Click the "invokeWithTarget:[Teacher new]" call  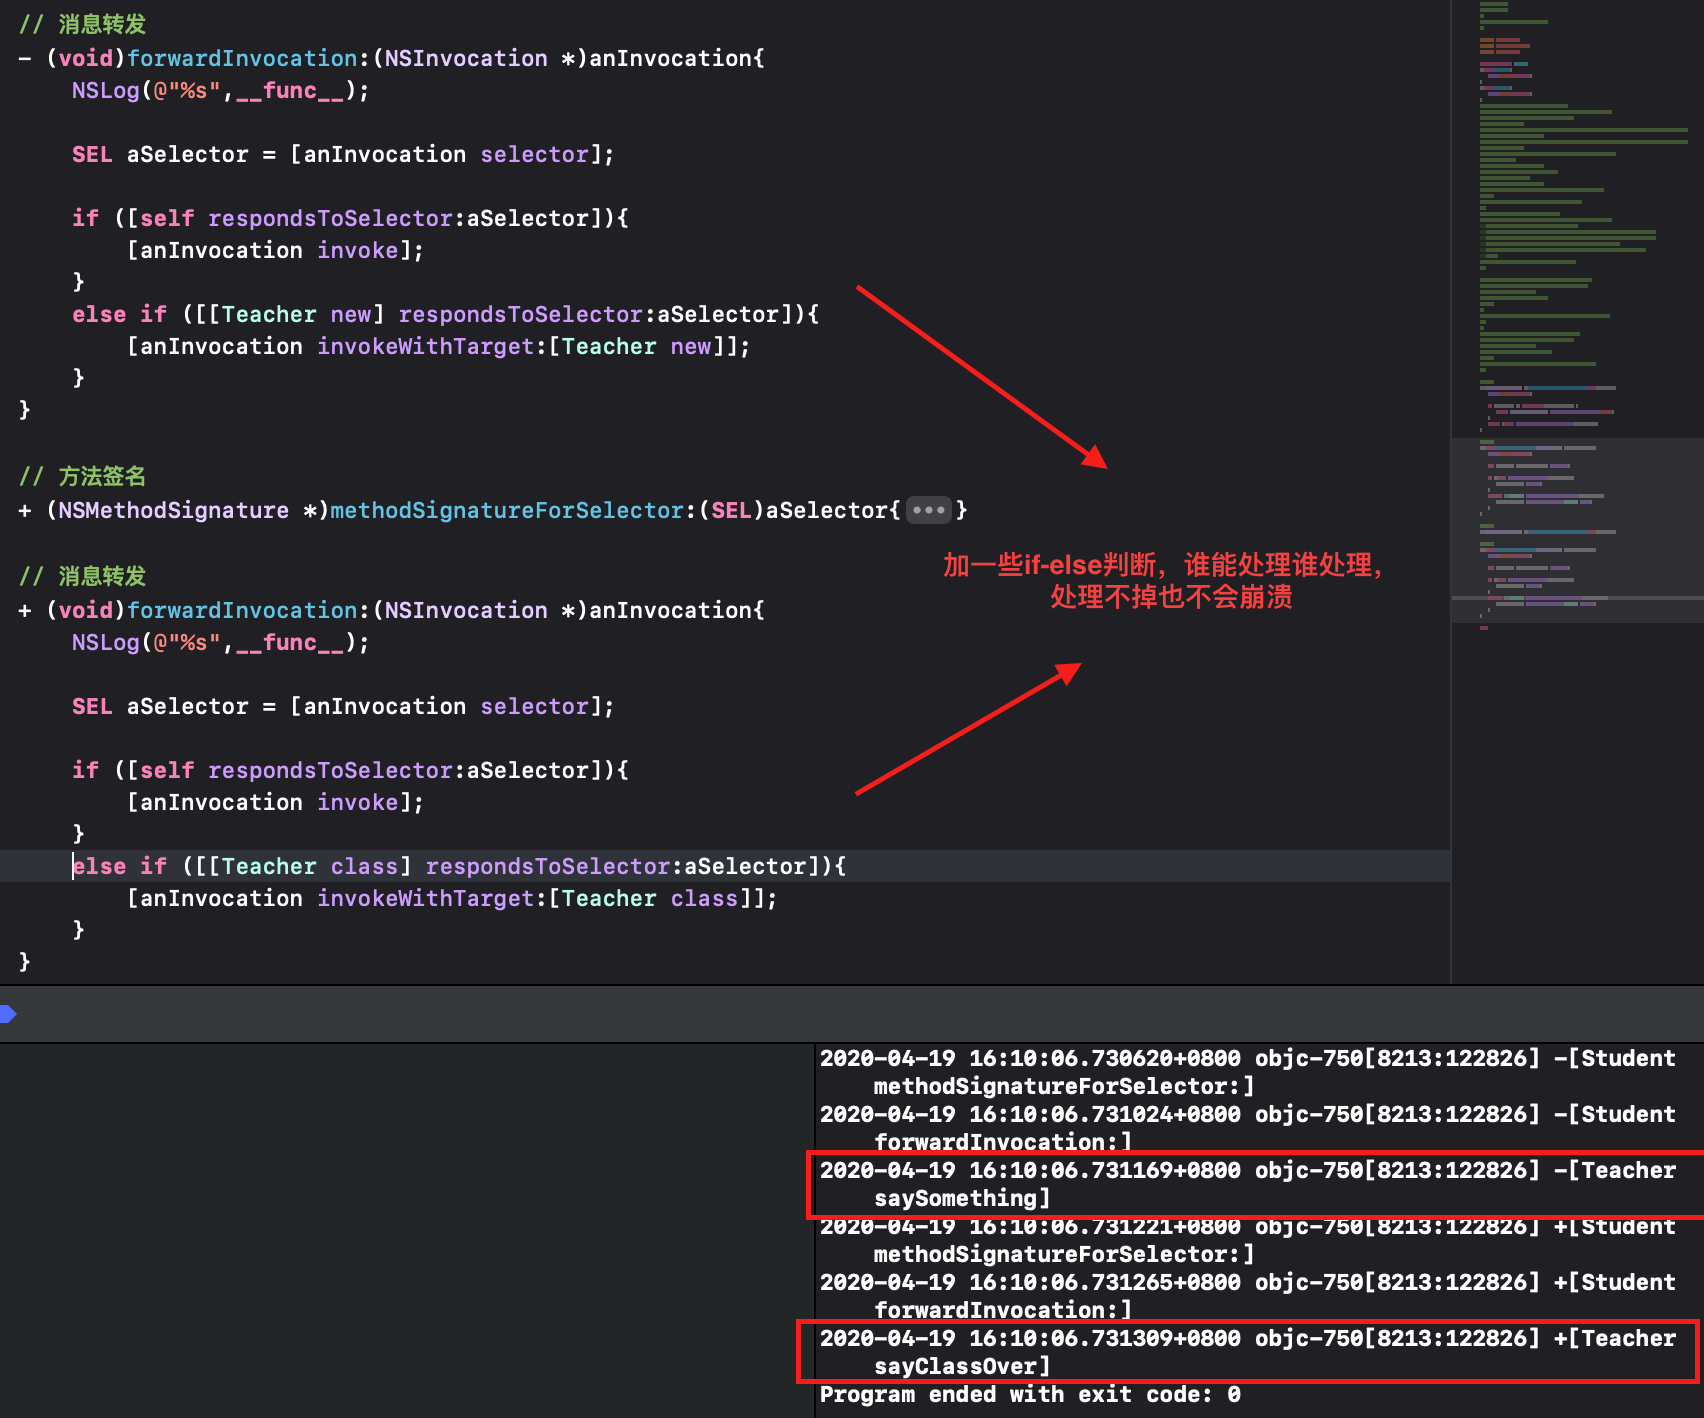point(526,346)
